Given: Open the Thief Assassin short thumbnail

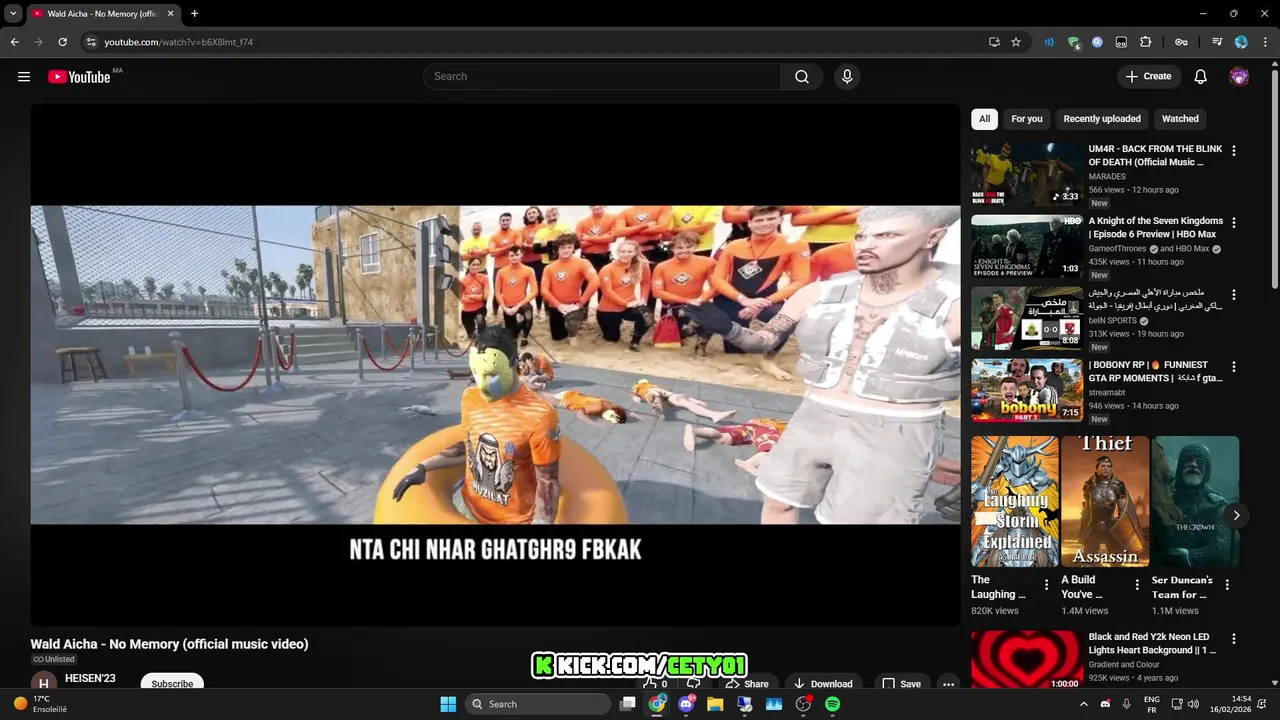Looking at the screenshot, I should click(1105, 501).
